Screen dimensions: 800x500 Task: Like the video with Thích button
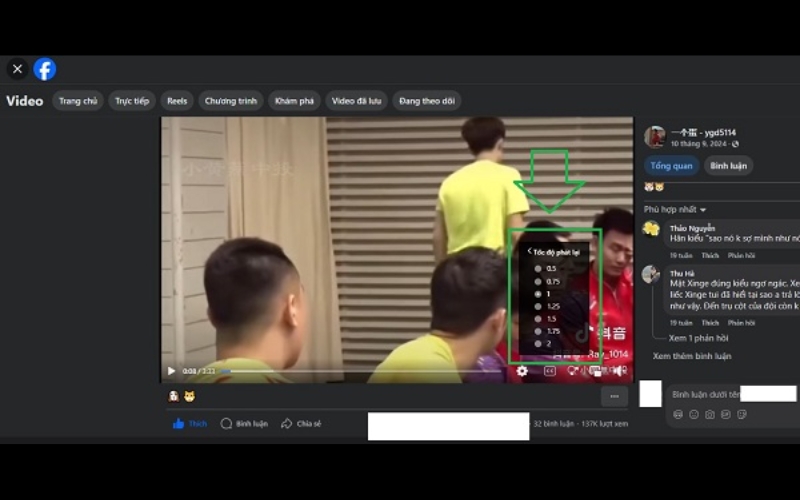[190, 423]
